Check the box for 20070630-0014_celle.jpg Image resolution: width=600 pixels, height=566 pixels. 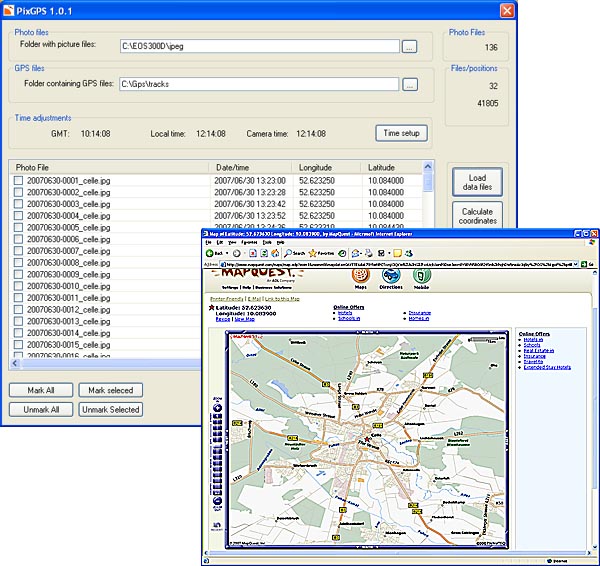point(18,333)
